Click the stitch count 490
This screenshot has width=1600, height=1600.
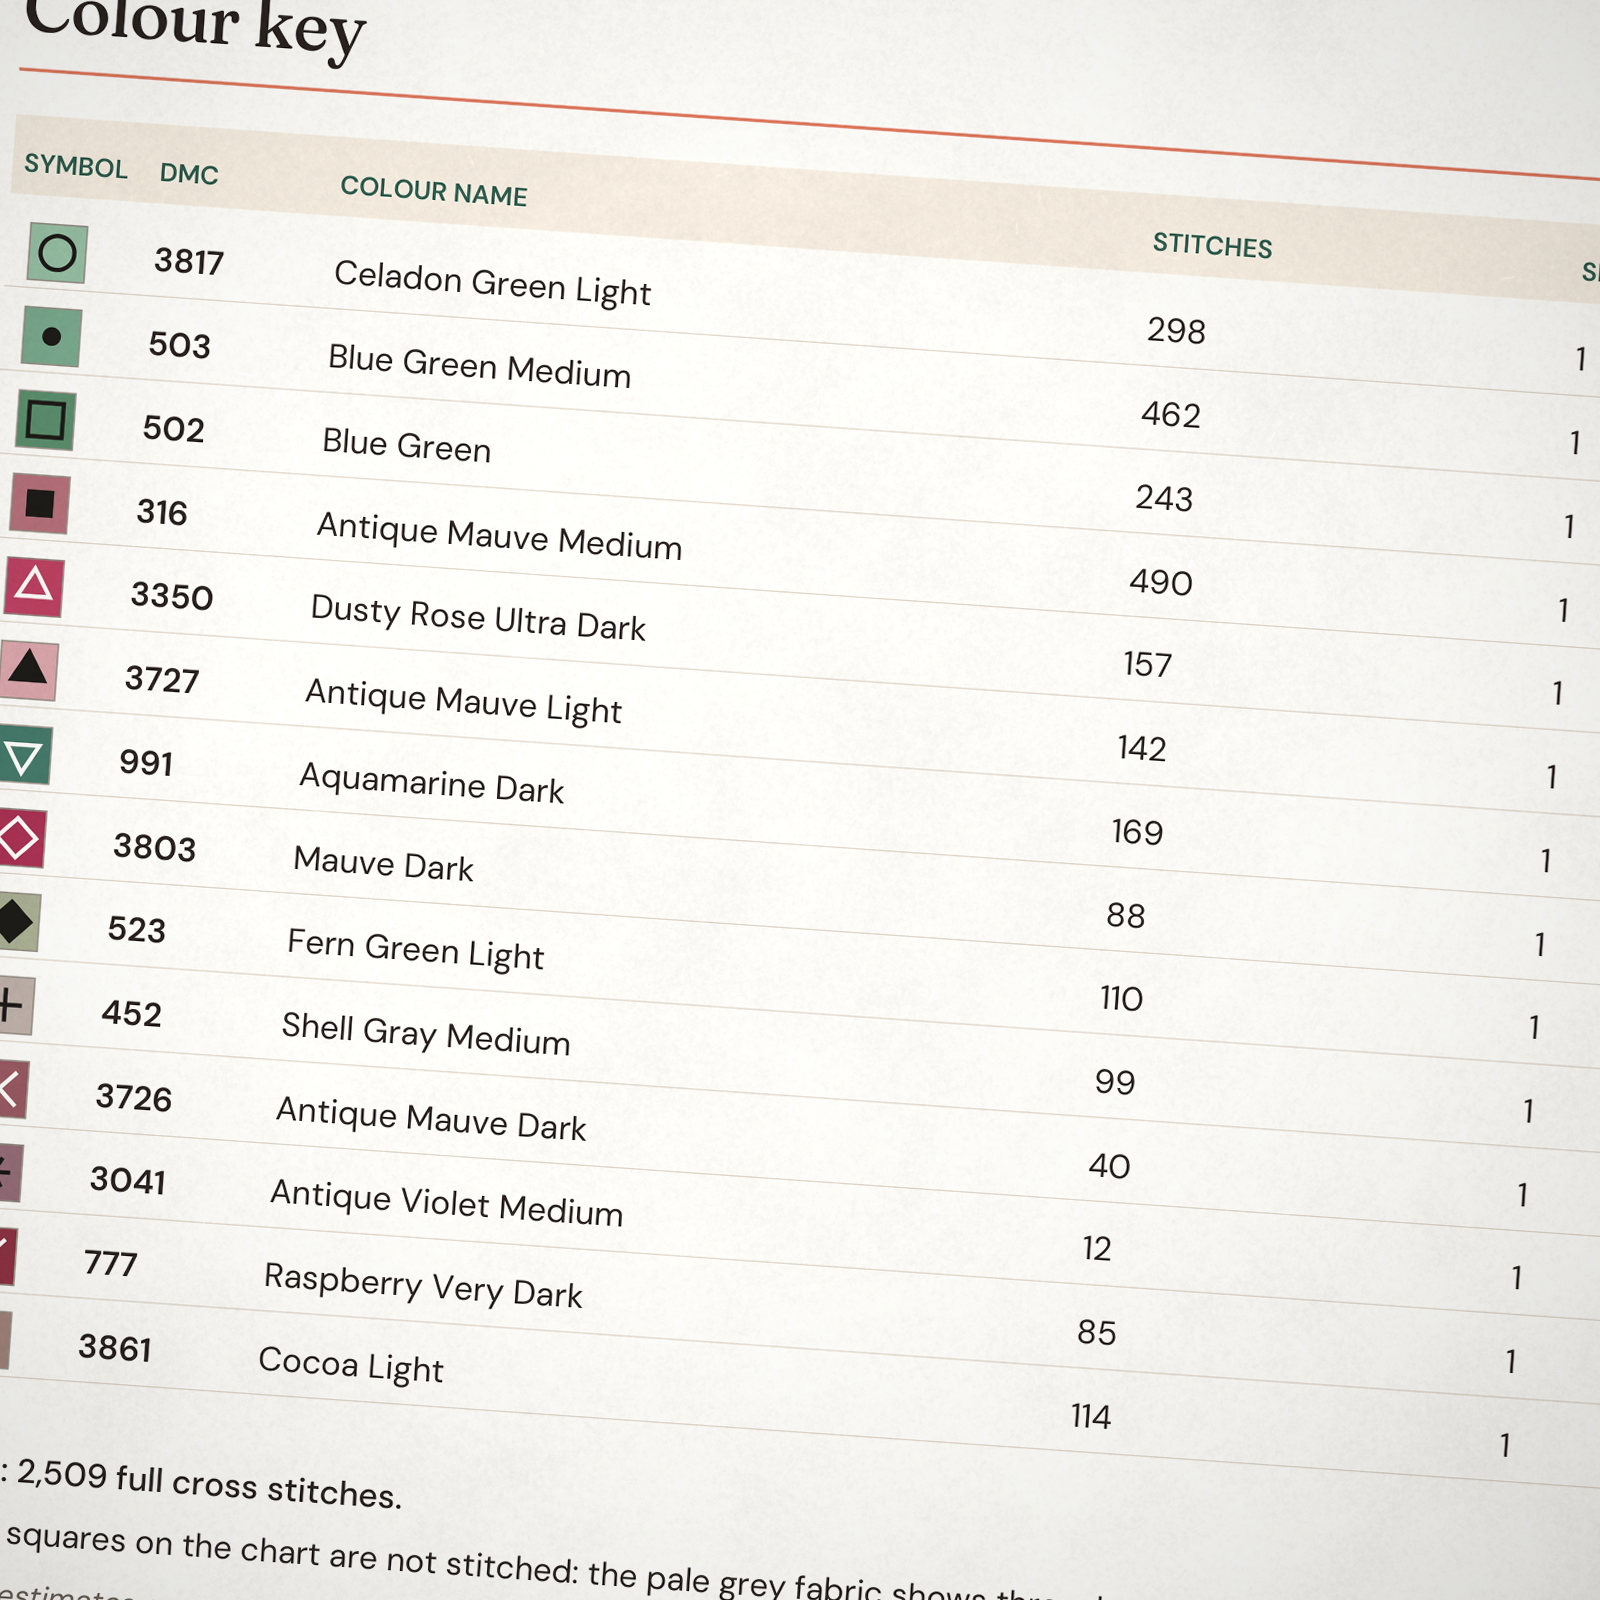coord(1161,582)
